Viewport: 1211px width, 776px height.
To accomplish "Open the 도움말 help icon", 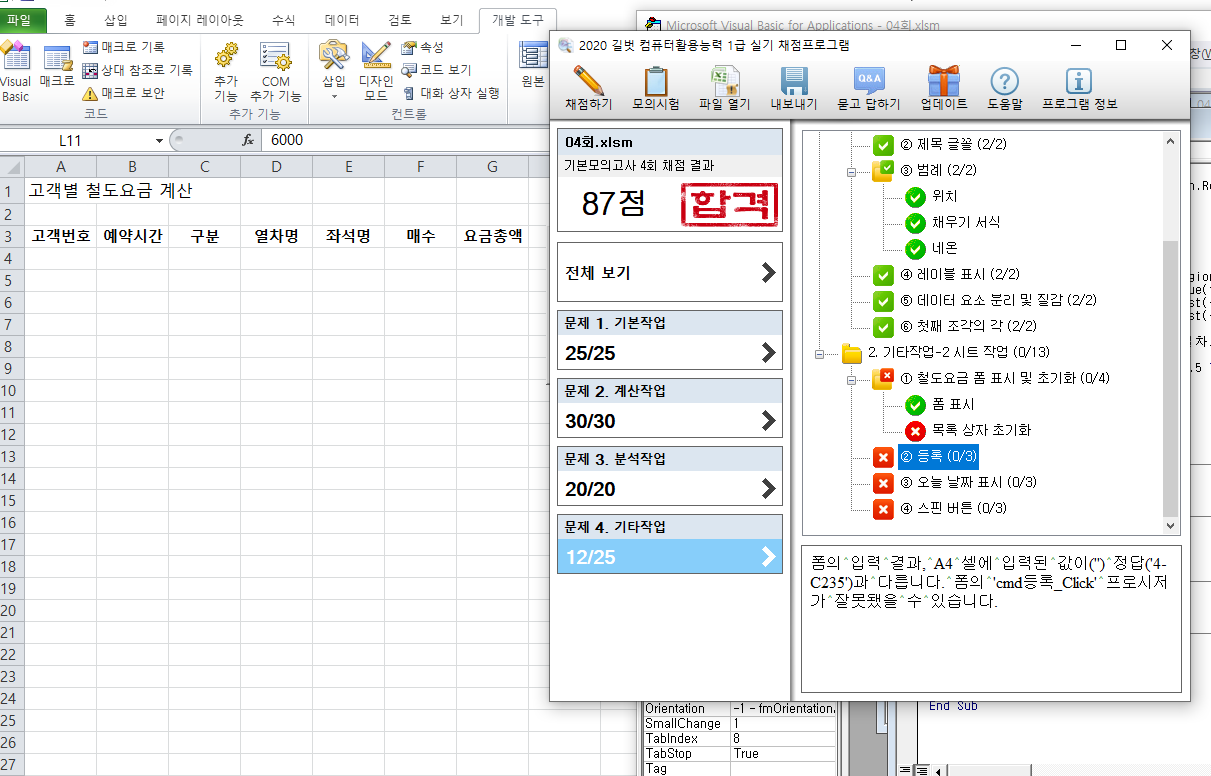I will click(x=1004, y=85).
